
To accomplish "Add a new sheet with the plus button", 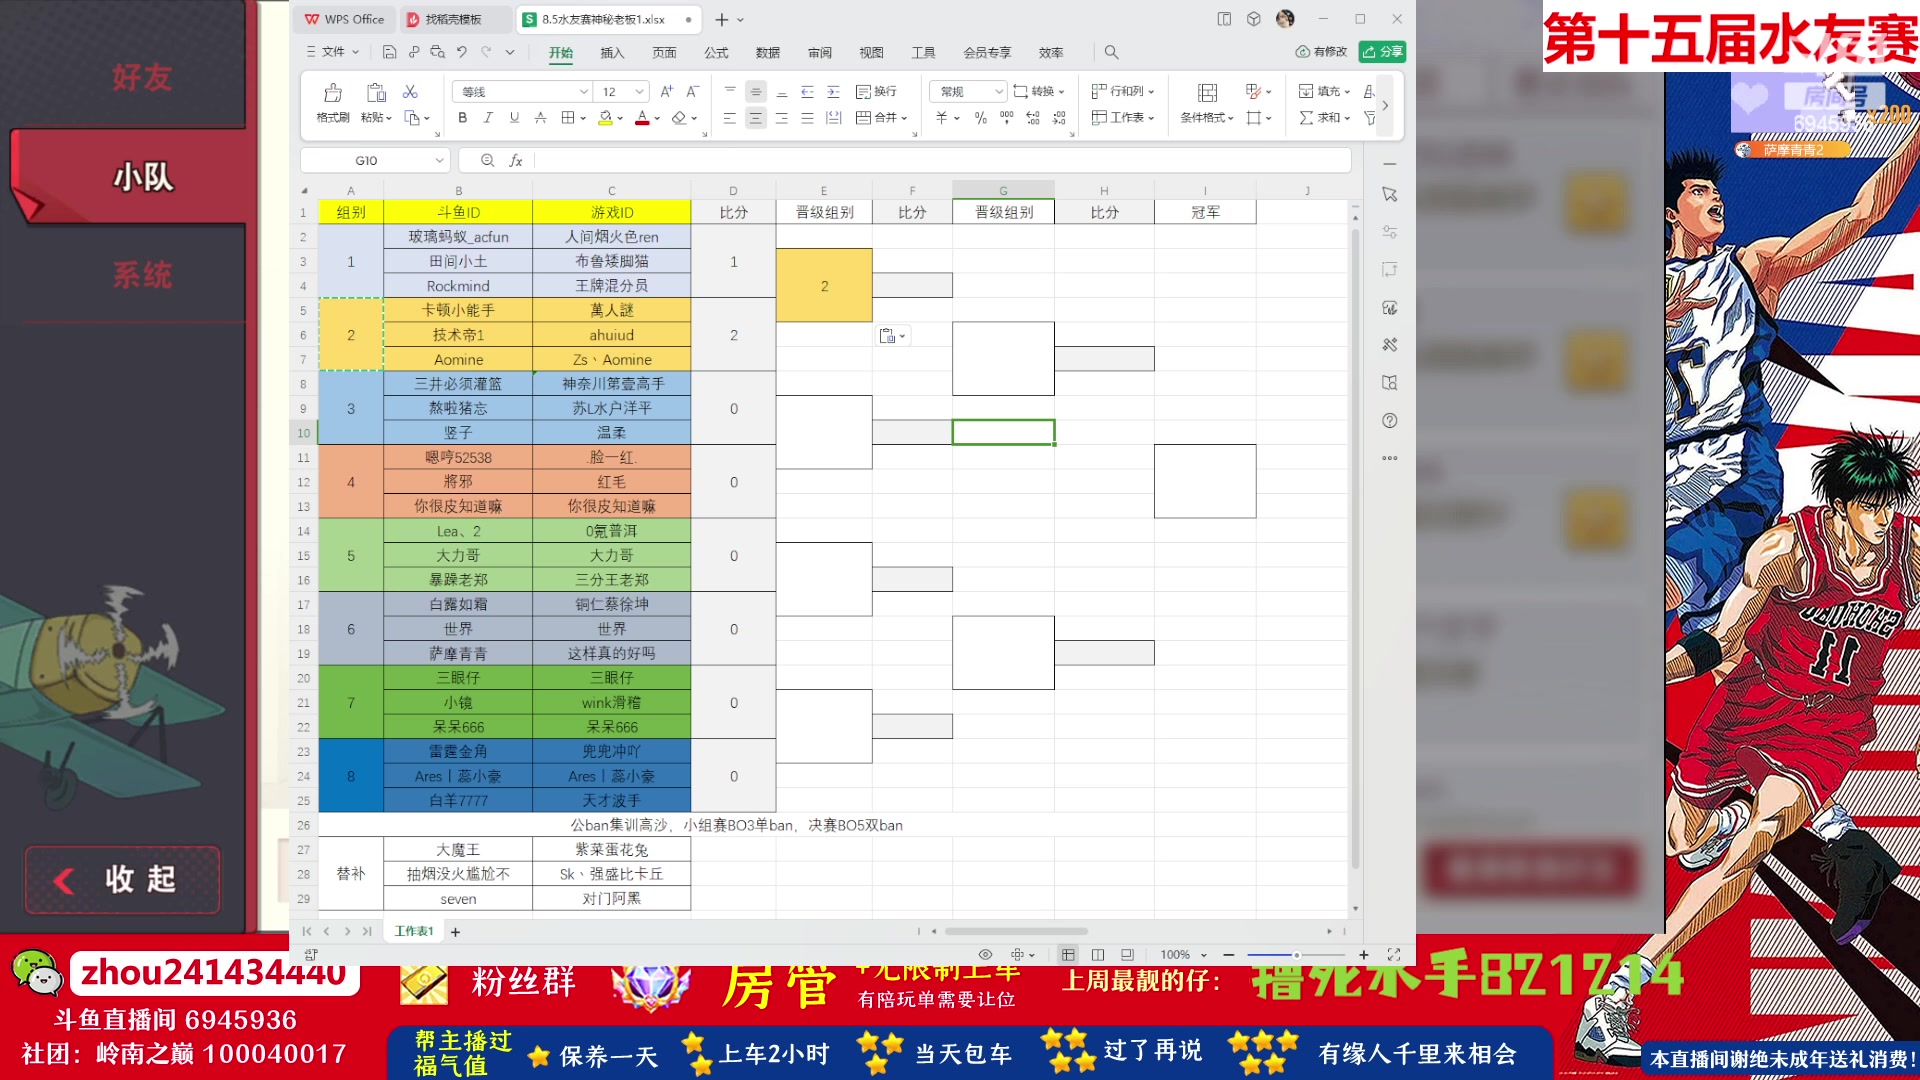I will (x=455, y=932).
